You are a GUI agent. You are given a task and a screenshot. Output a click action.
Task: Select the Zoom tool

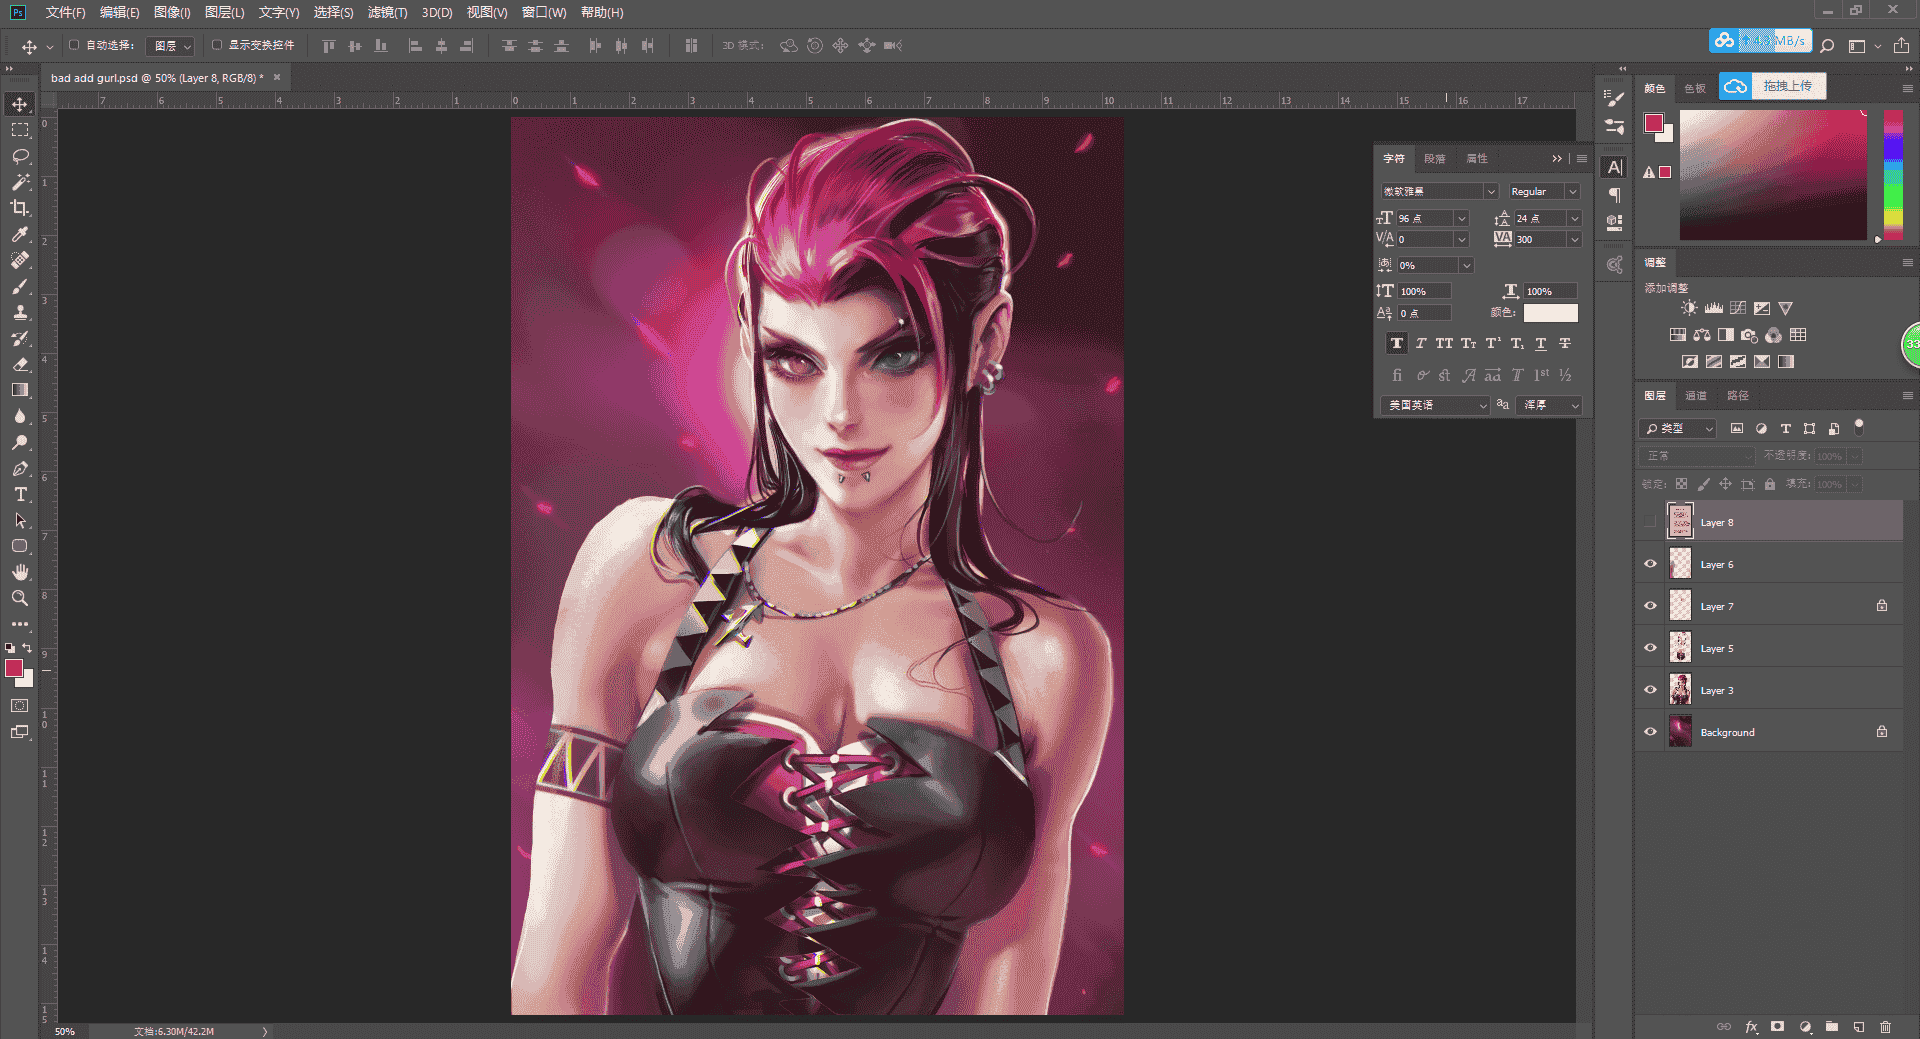pos(20,598)
